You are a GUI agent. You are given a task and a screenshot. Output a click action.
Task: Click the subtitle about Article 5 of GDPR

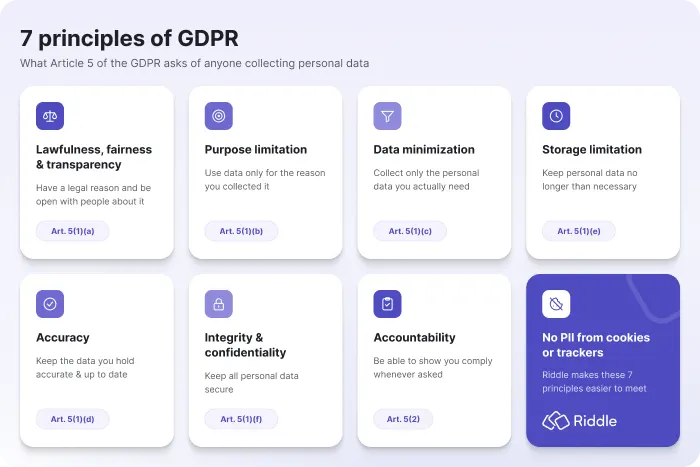click(195, 63)
